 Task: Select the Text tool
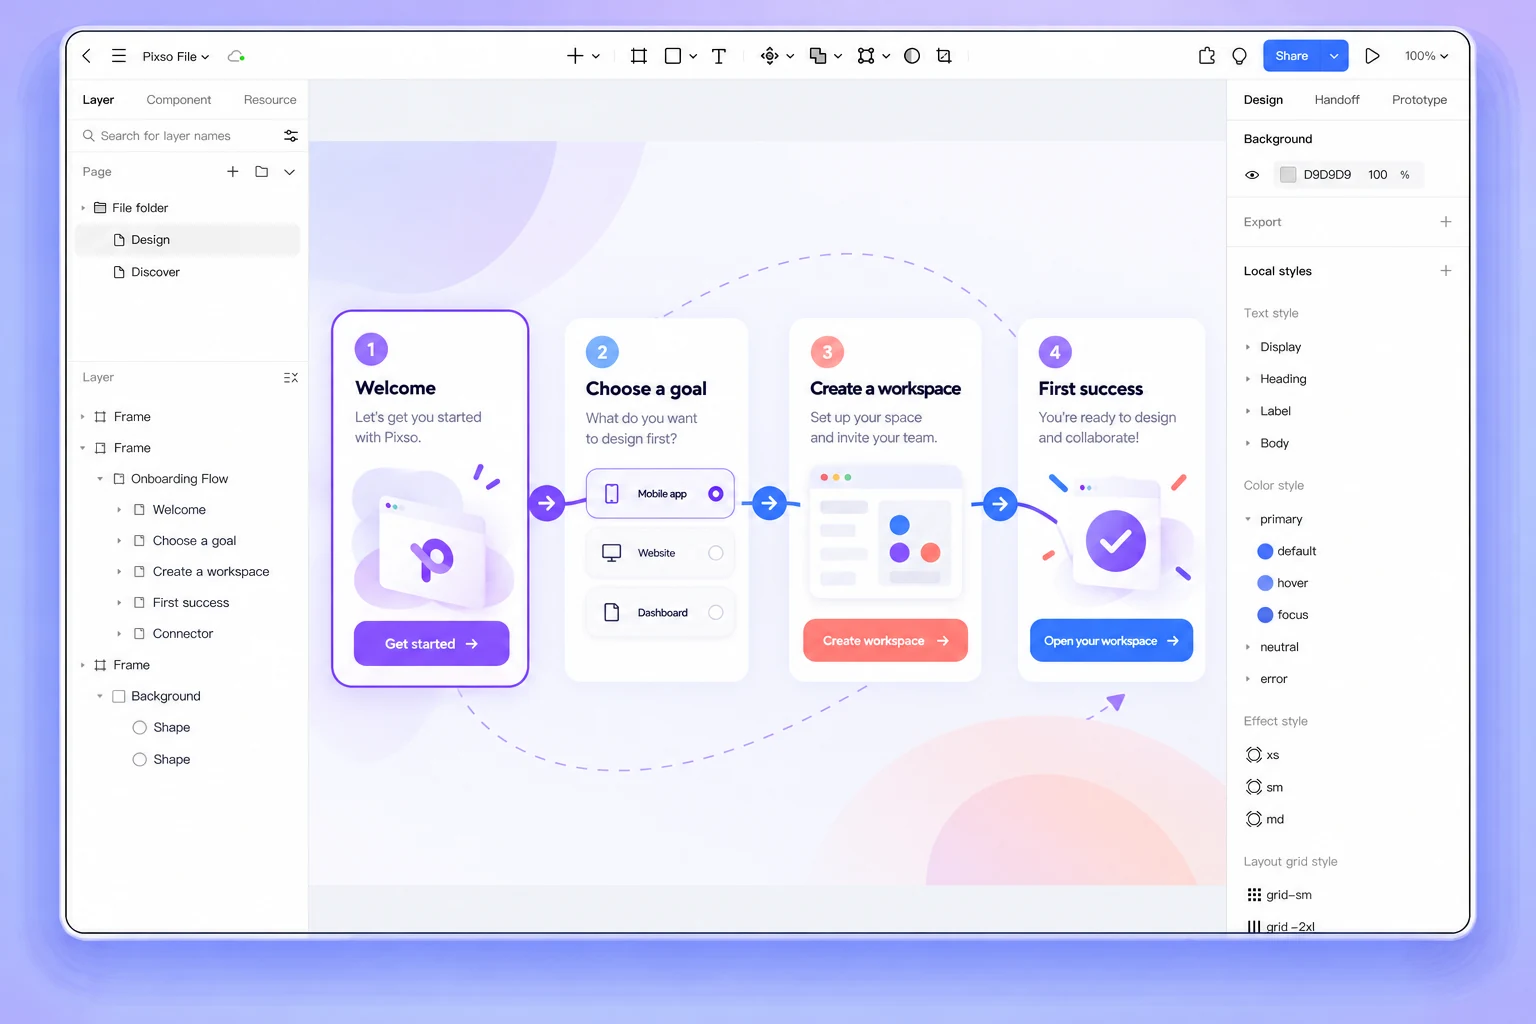[x=719, y=56]
